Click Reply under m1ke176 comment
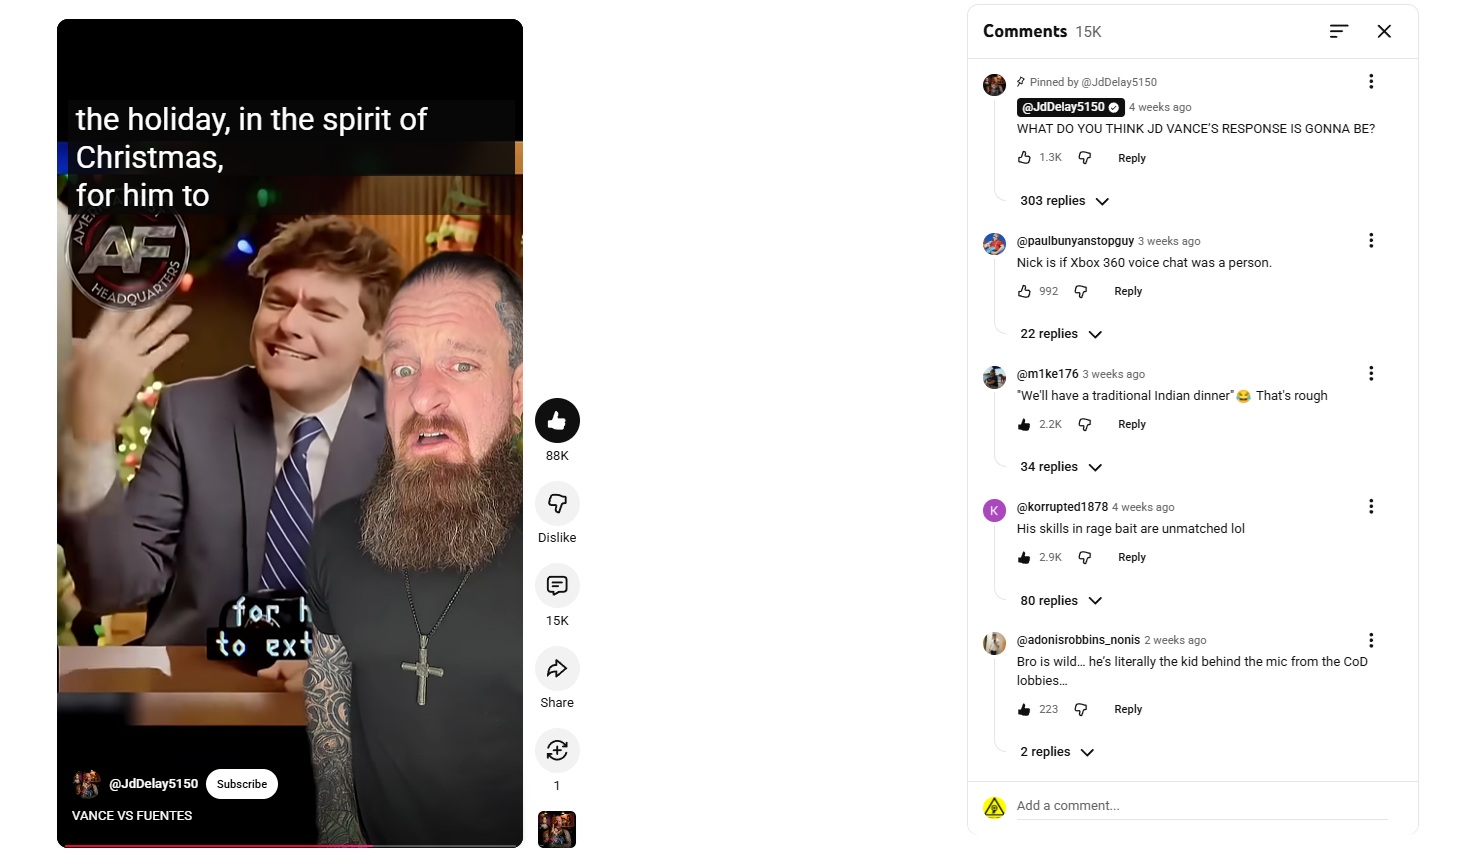The width and height of the screenshot is (1474, 849). [x=1132, y=425]
